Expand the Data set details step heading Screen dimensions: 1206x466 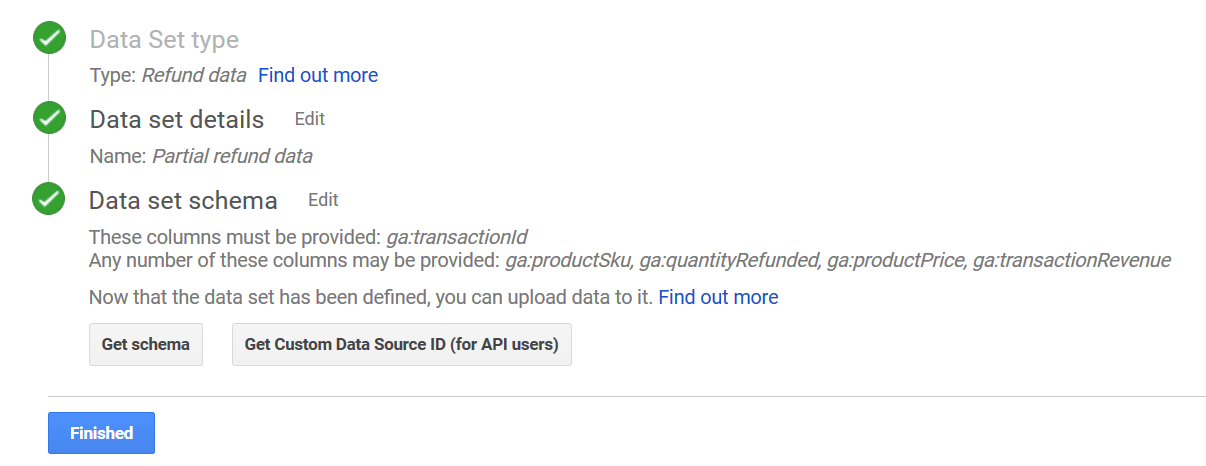(177, 120)
